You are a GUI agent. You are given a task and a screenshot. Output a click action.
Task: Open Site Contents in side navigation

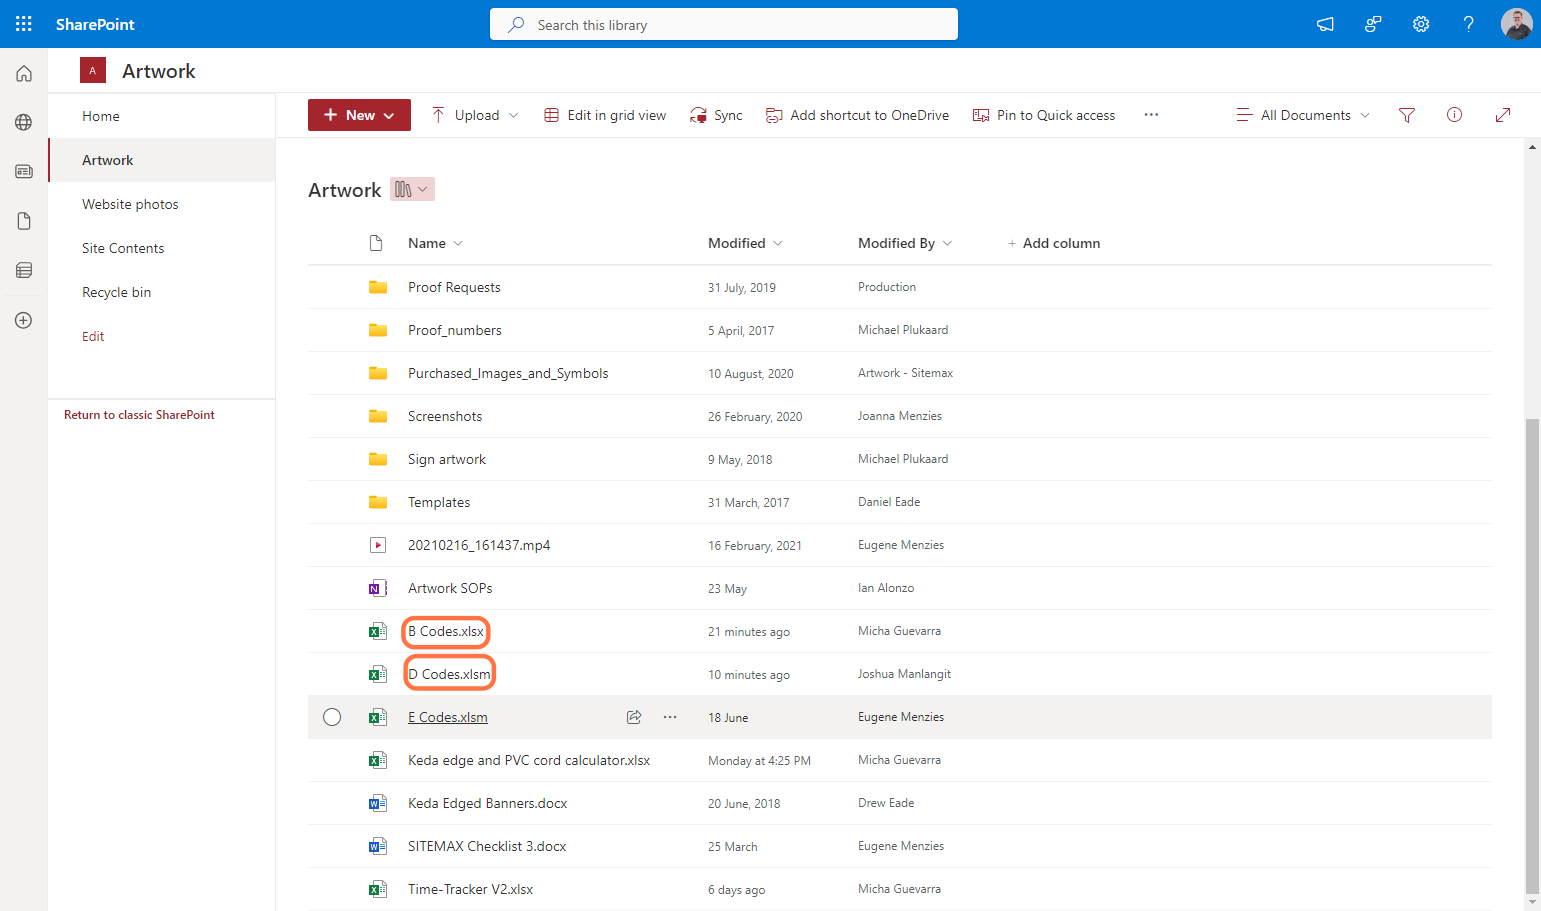(123, 248)
